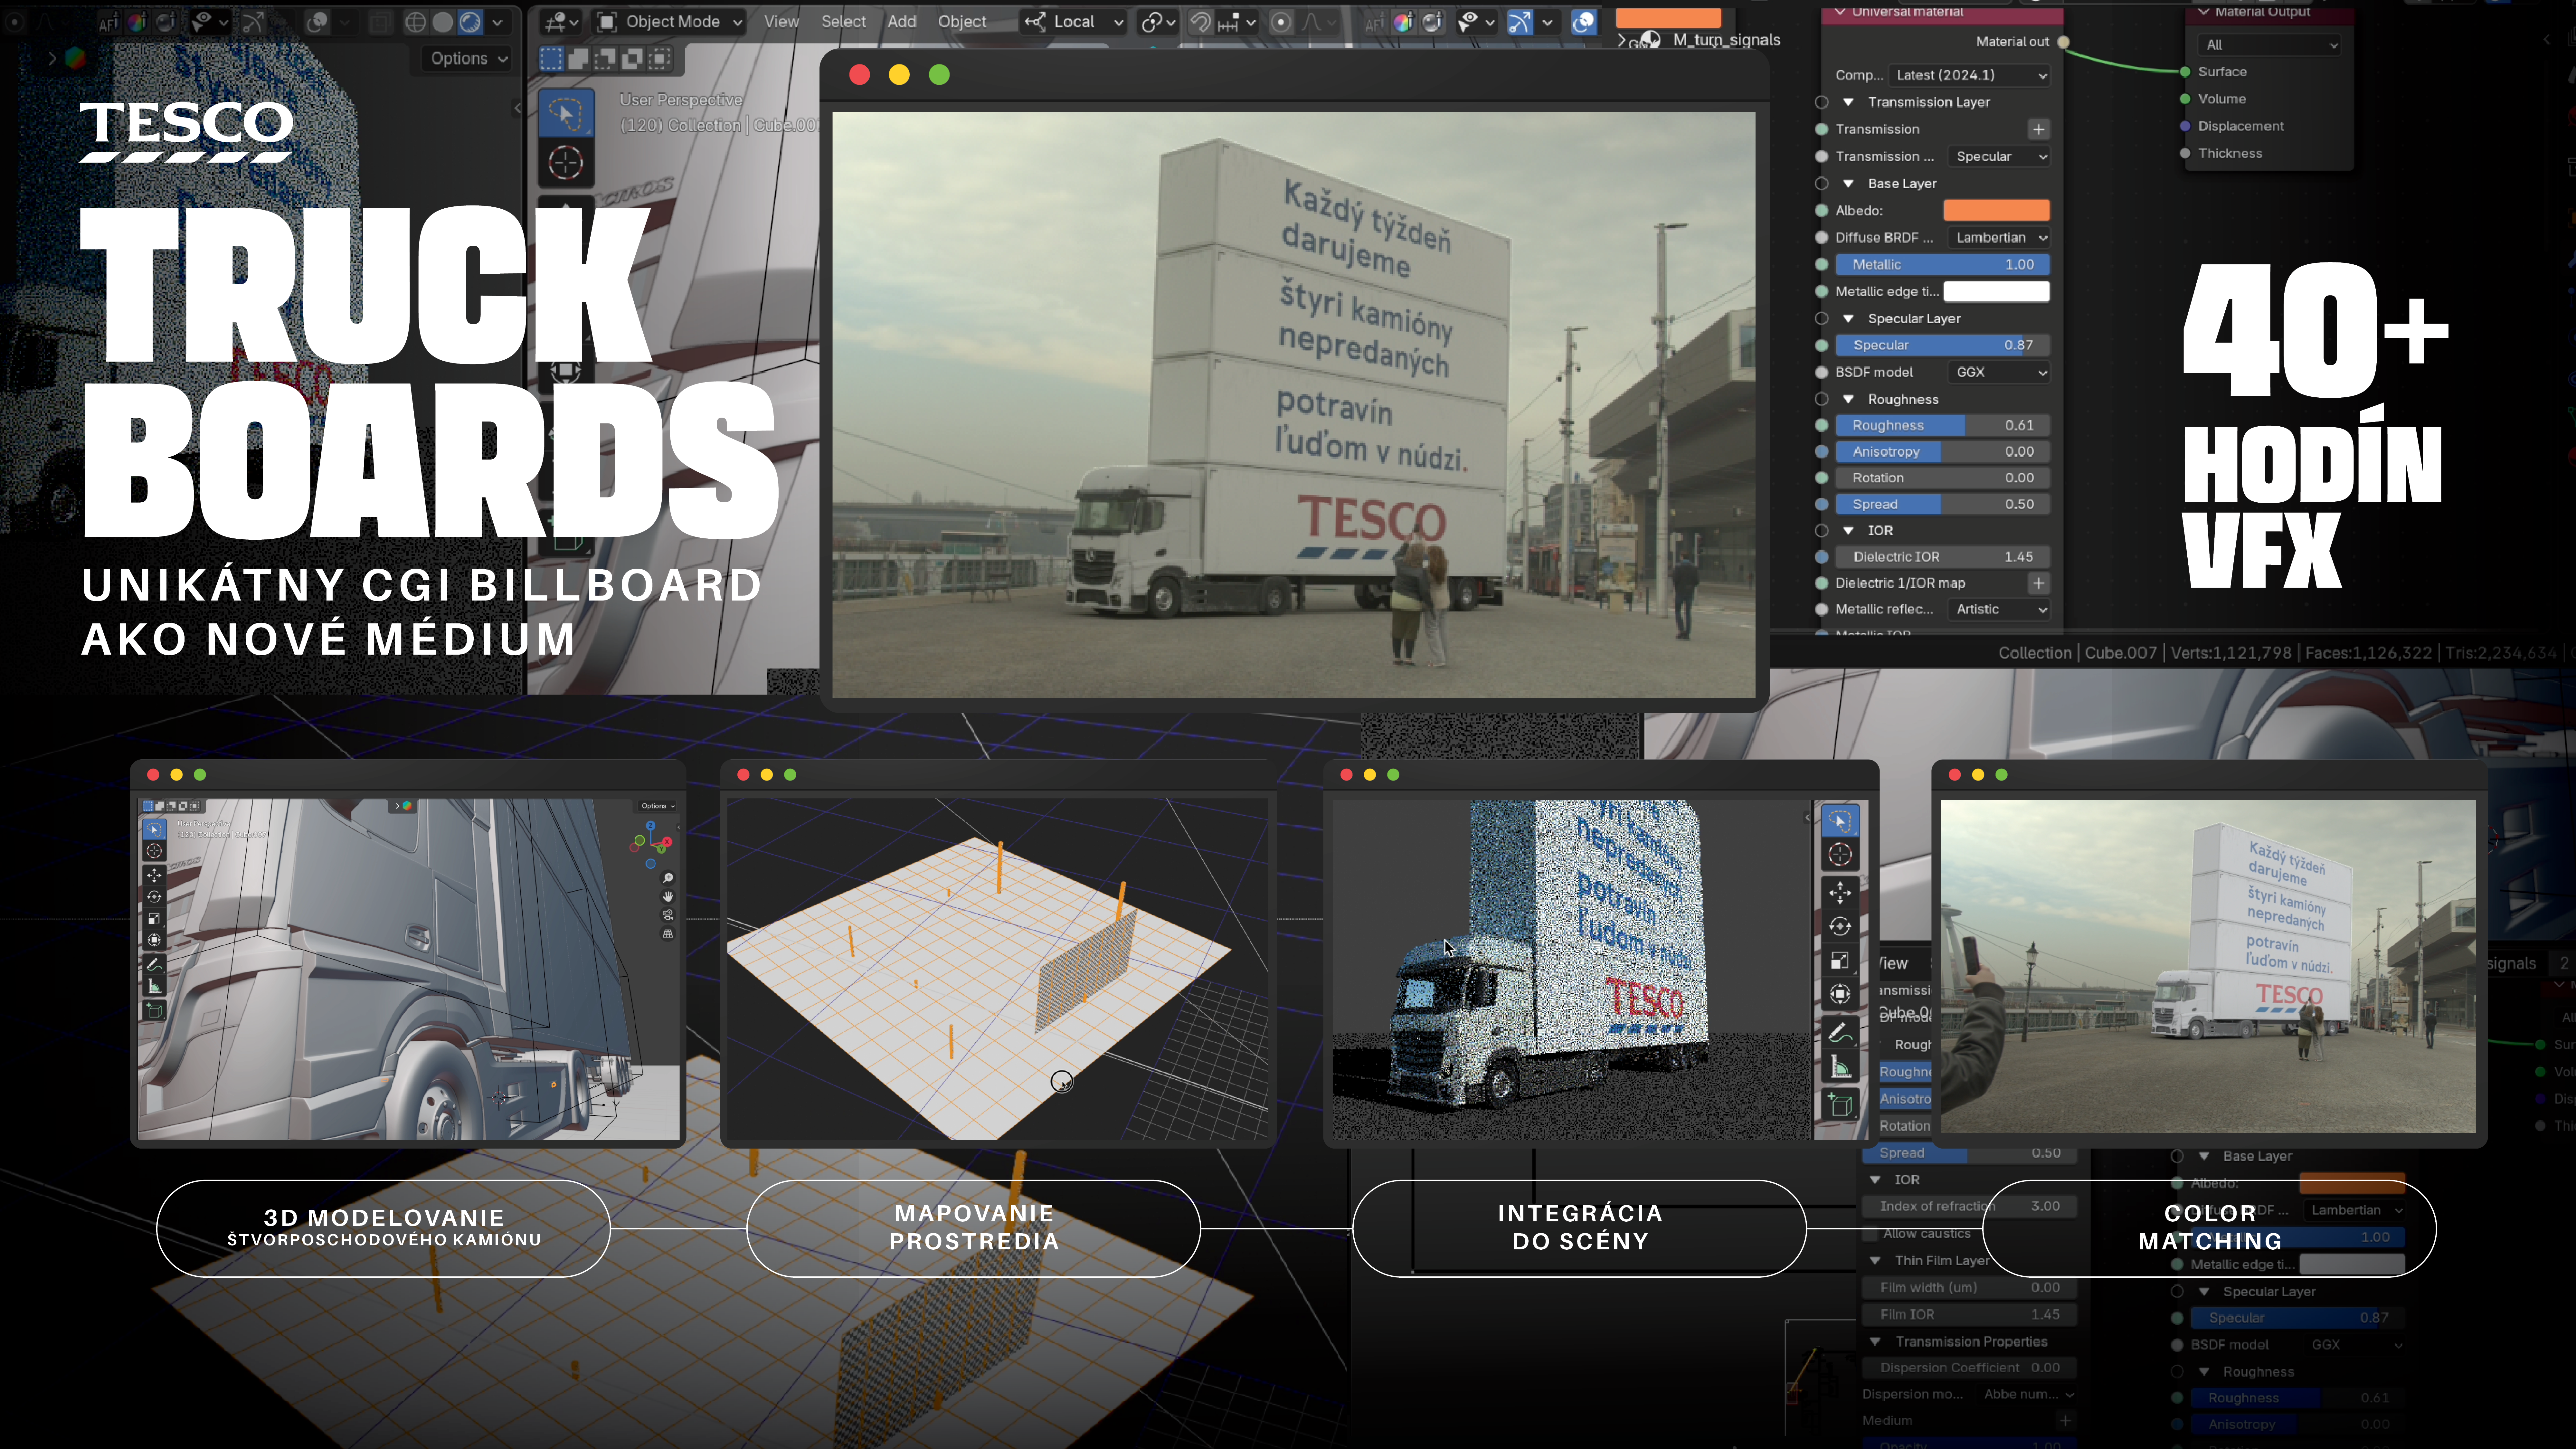
Task: Open the View menu
Action: [x=781, y=22]
